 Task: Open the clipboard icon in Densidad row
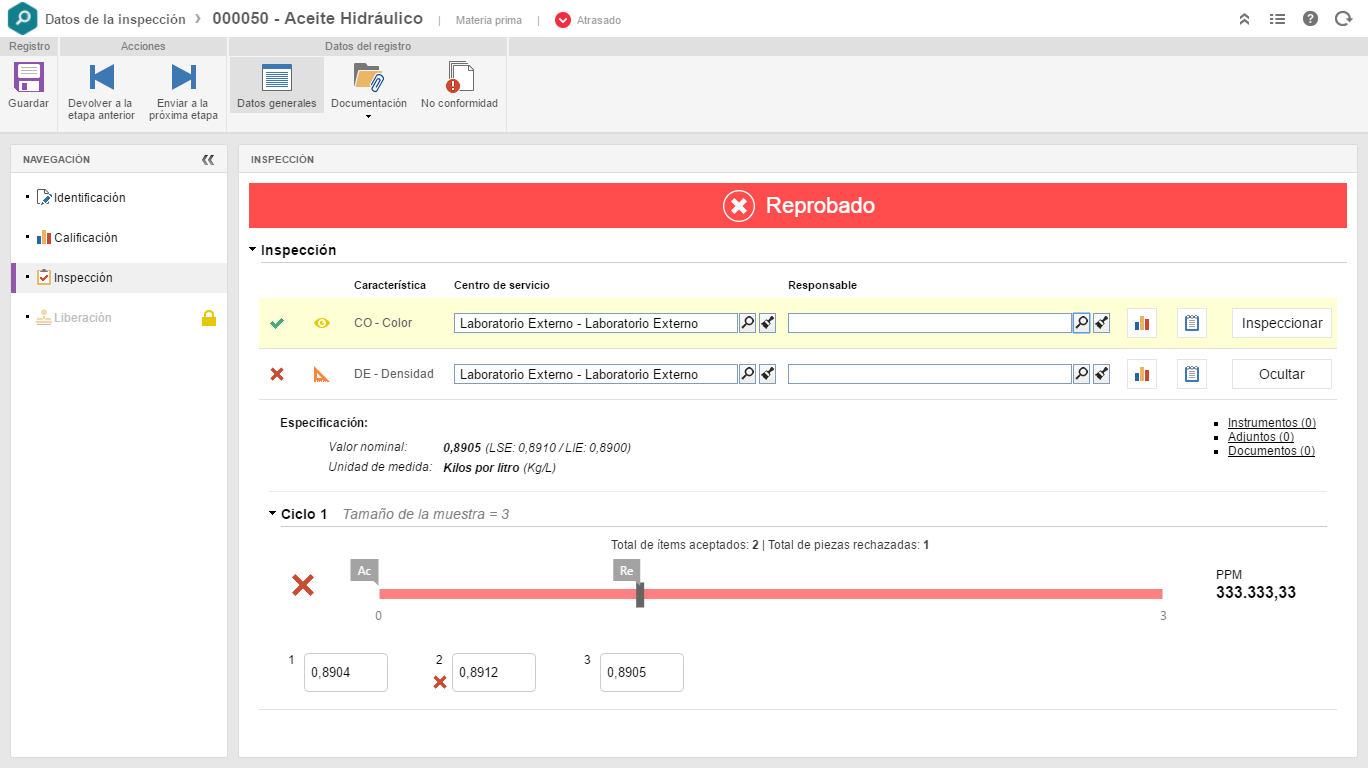click(x=1191, y=374)
